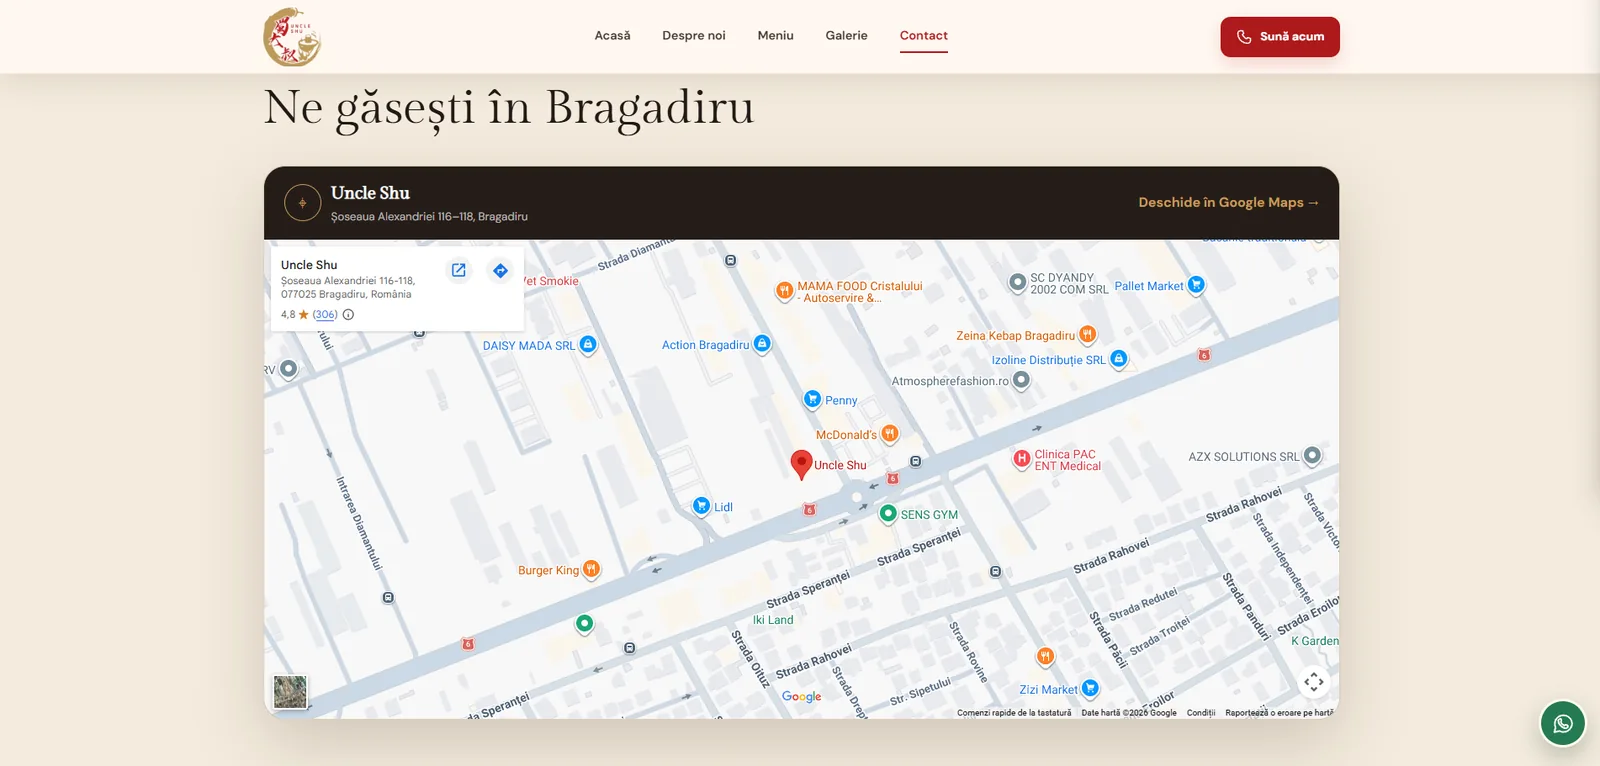Click Raportează o eroare pe hartă link

1279,713
